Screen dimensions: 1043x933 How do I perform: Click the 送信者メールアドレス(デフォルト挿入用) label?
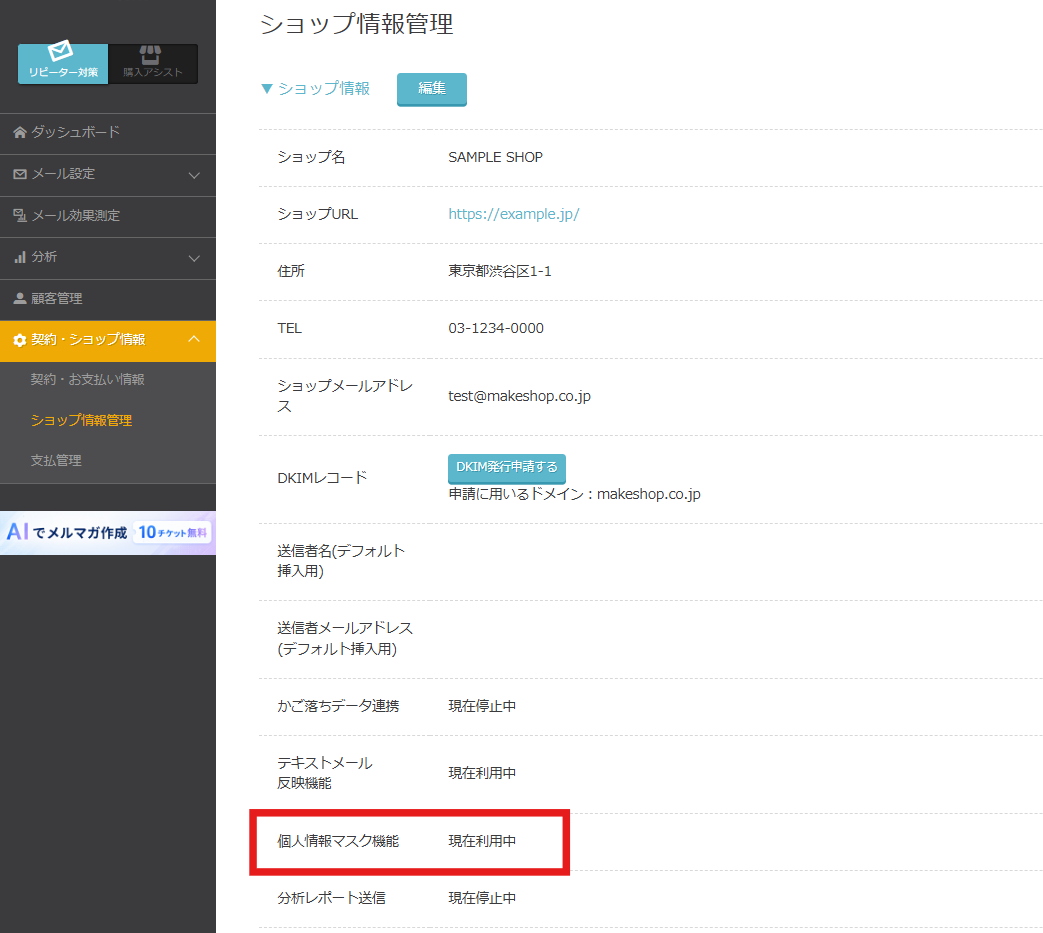pos(345,638)
